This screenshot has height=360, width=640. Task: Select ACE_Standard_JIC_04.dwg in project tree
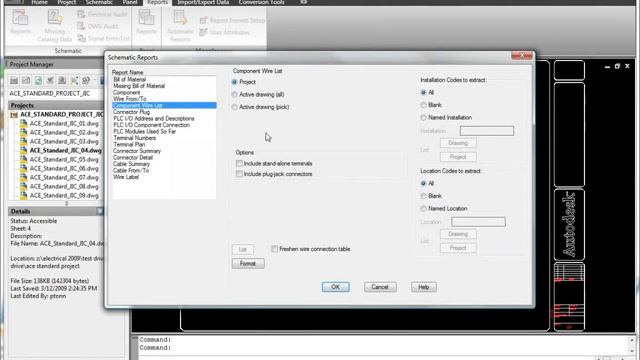[x=65, y=151]
